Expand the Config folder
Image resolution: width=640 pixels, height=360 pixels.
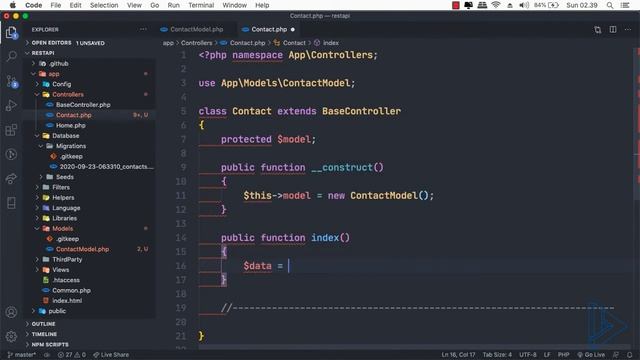(x=62, y=84)
